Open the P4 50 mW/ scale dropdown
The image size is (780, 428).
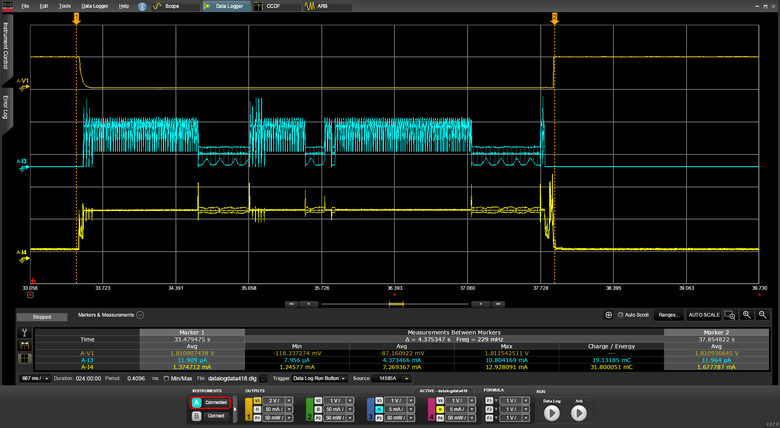click(472, 418)
